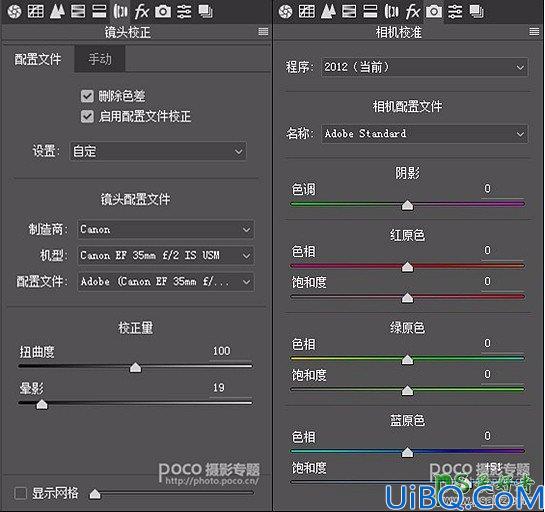545x512 pixels.
Task: Select the active camera icon in 相机校准 panel
Action: coord(434,11)
